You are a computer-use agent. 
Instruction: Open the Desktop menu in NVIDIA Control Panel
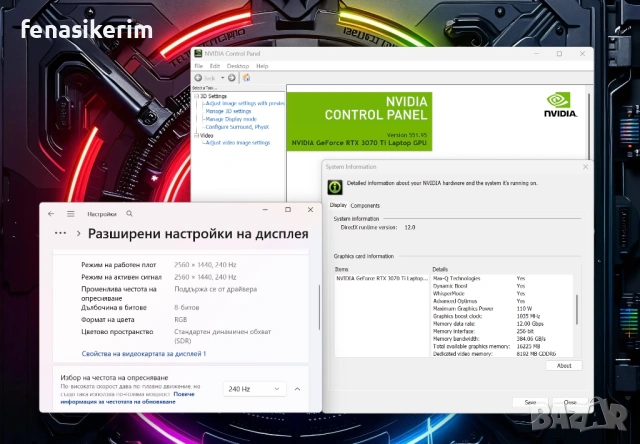point(238,66)
